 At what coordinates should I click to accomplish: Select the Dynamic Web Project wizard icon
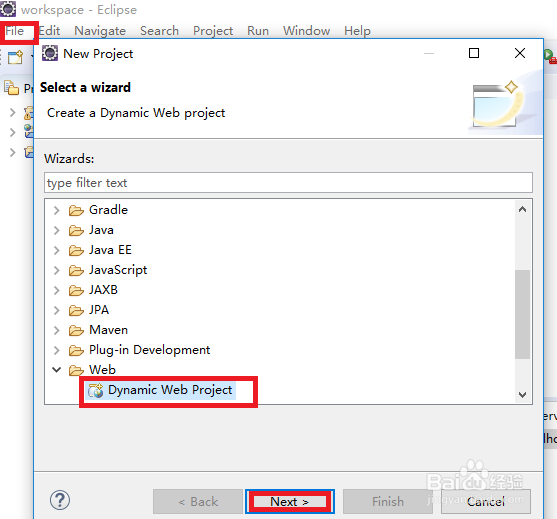96,390
